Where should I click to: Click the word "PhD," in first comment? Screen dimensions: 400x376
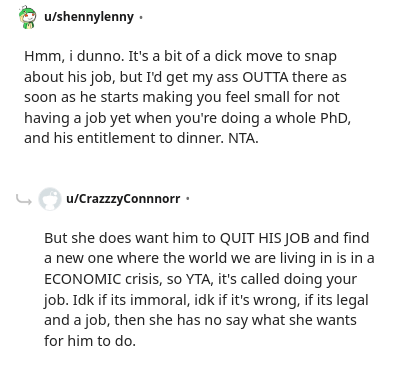pyautogui.click(x=336, y=118)
